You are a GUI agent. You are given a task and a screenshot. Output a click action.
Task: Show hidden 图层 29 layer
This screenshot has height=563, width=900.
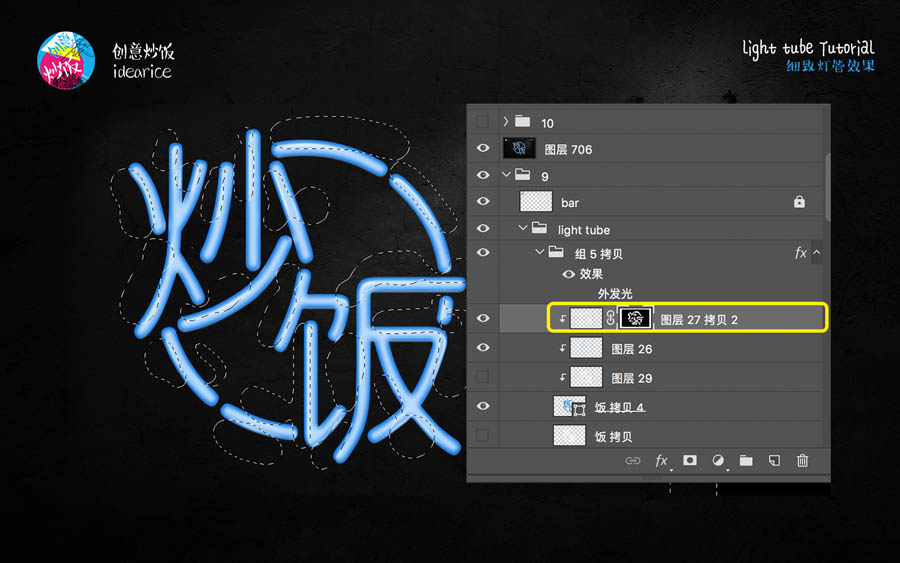483,377
